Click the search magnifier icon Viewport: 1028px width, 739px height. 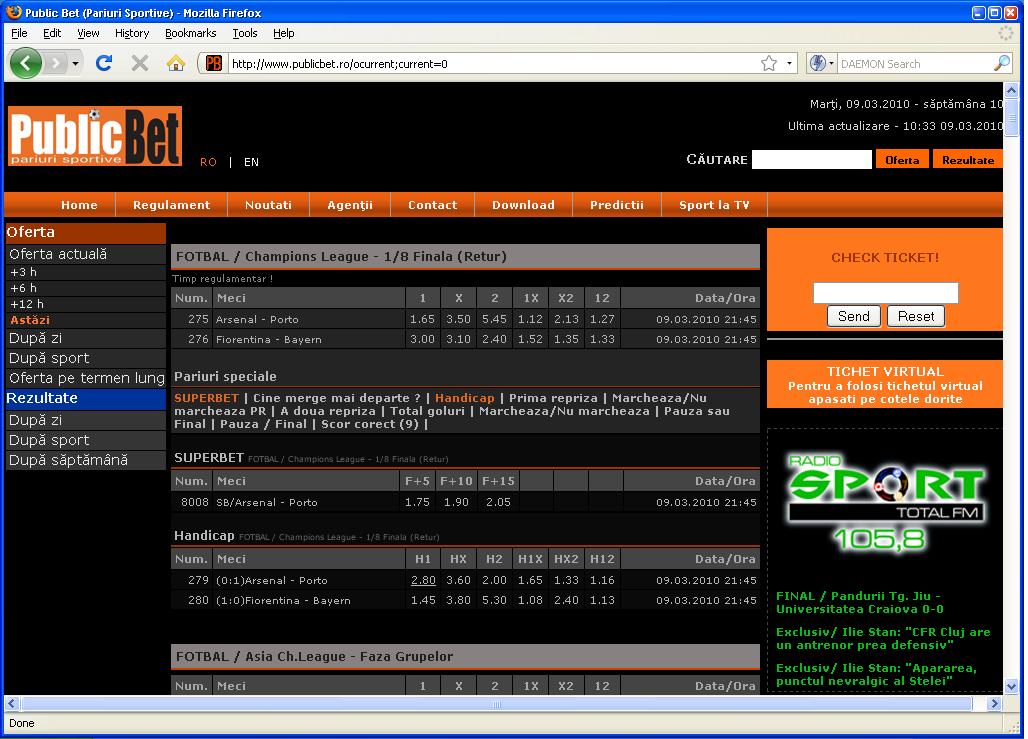coord(1001,64)
